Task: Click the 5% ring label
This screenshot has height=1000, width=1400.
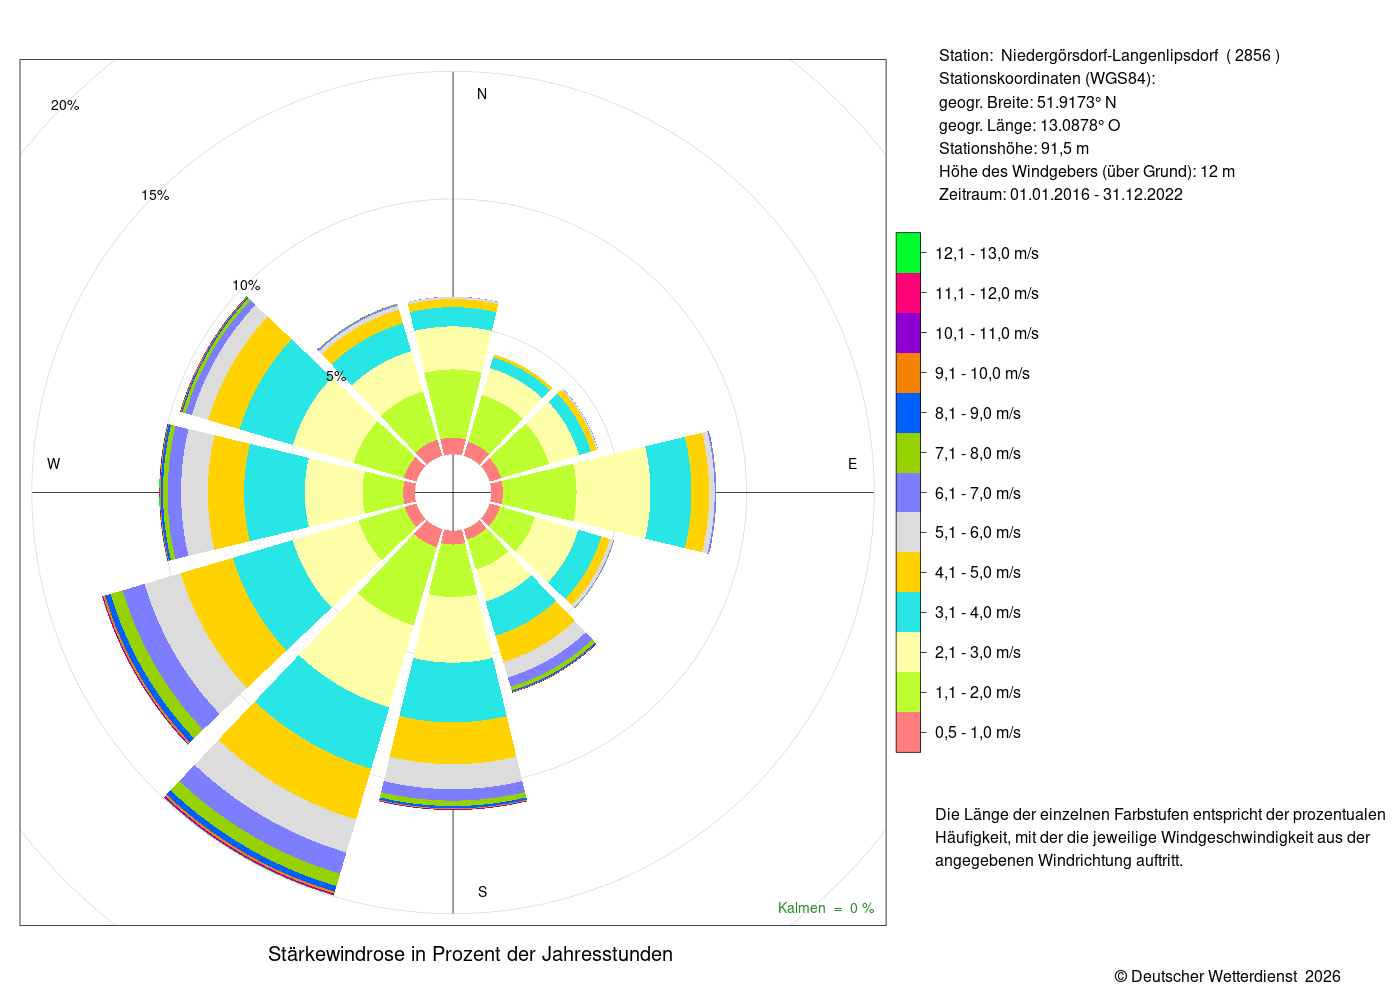Action: [336, 376]
